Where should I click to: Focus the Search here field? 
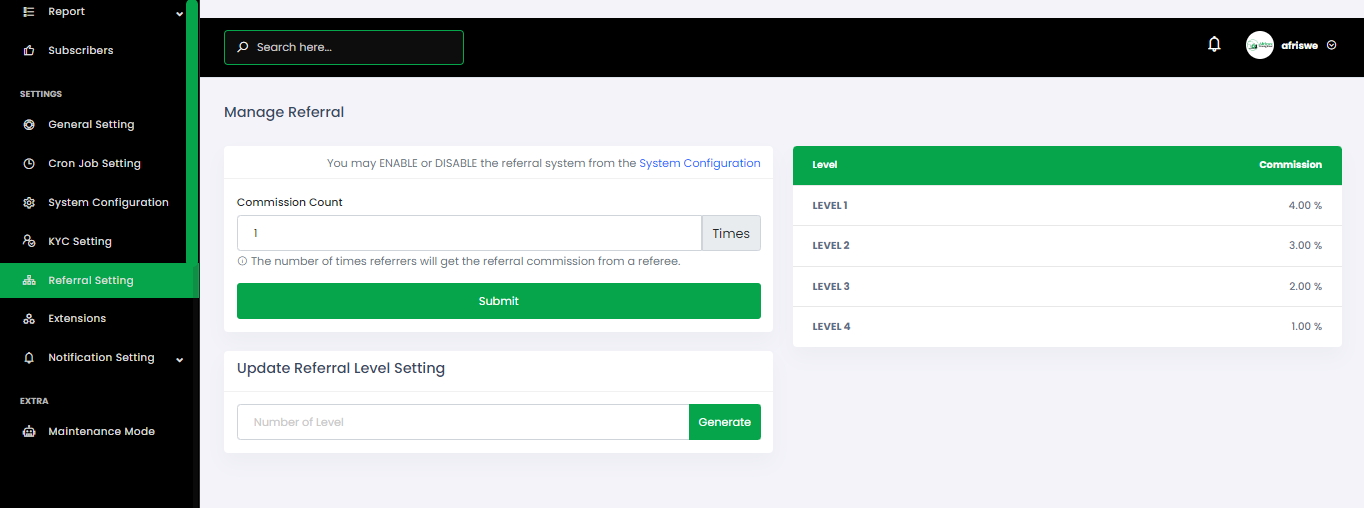click(344, 47)
